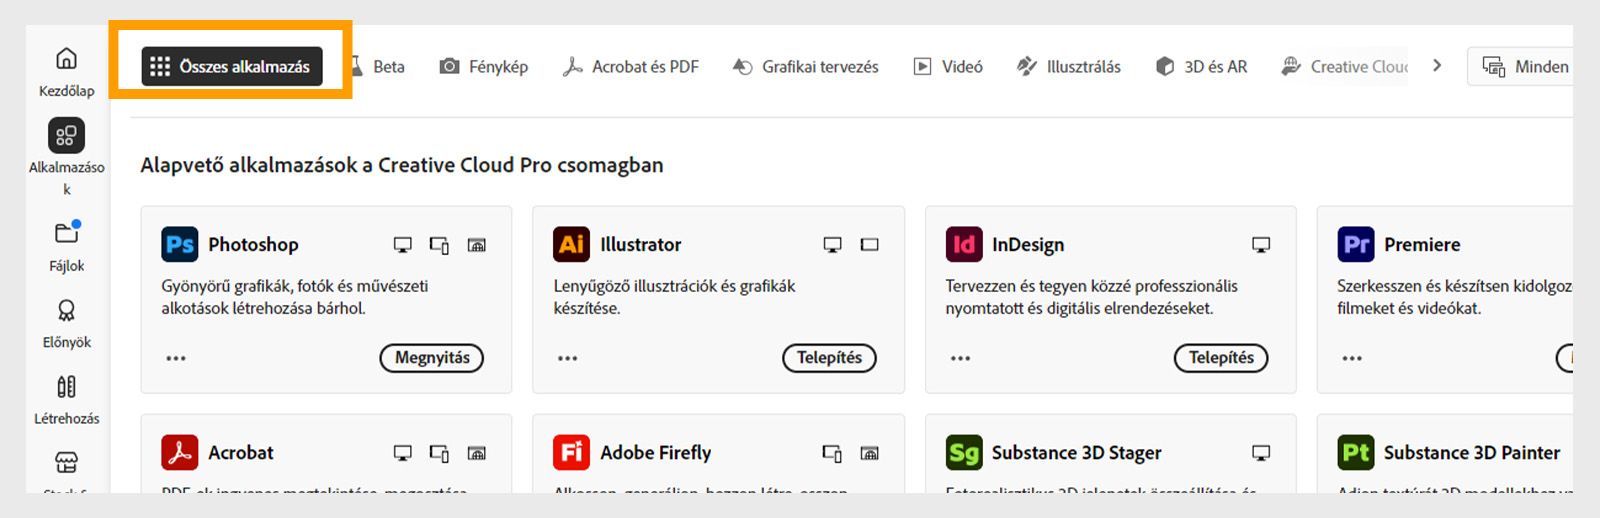Switch to the Videó tab

948,67
